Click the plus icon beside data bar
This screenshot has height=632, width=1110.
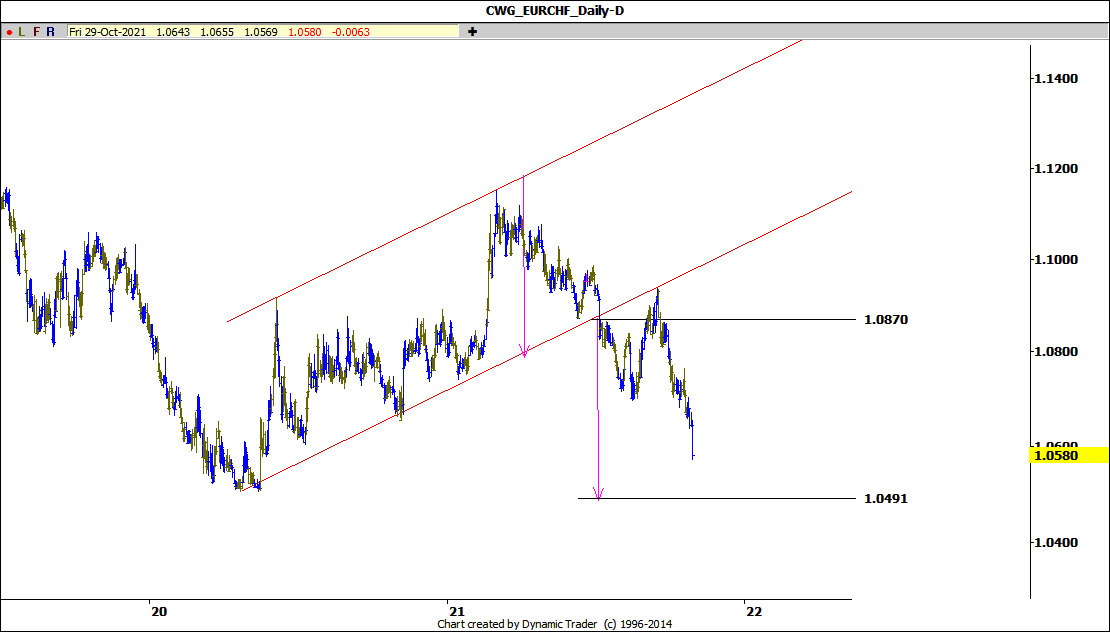tap(472, 32)
